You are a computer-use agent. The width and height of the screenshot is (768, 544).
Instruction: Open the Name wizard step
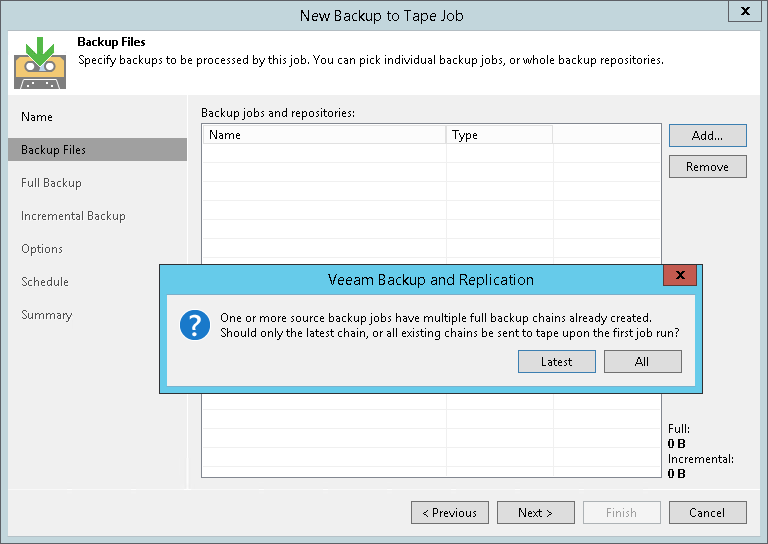click(37, 117)
